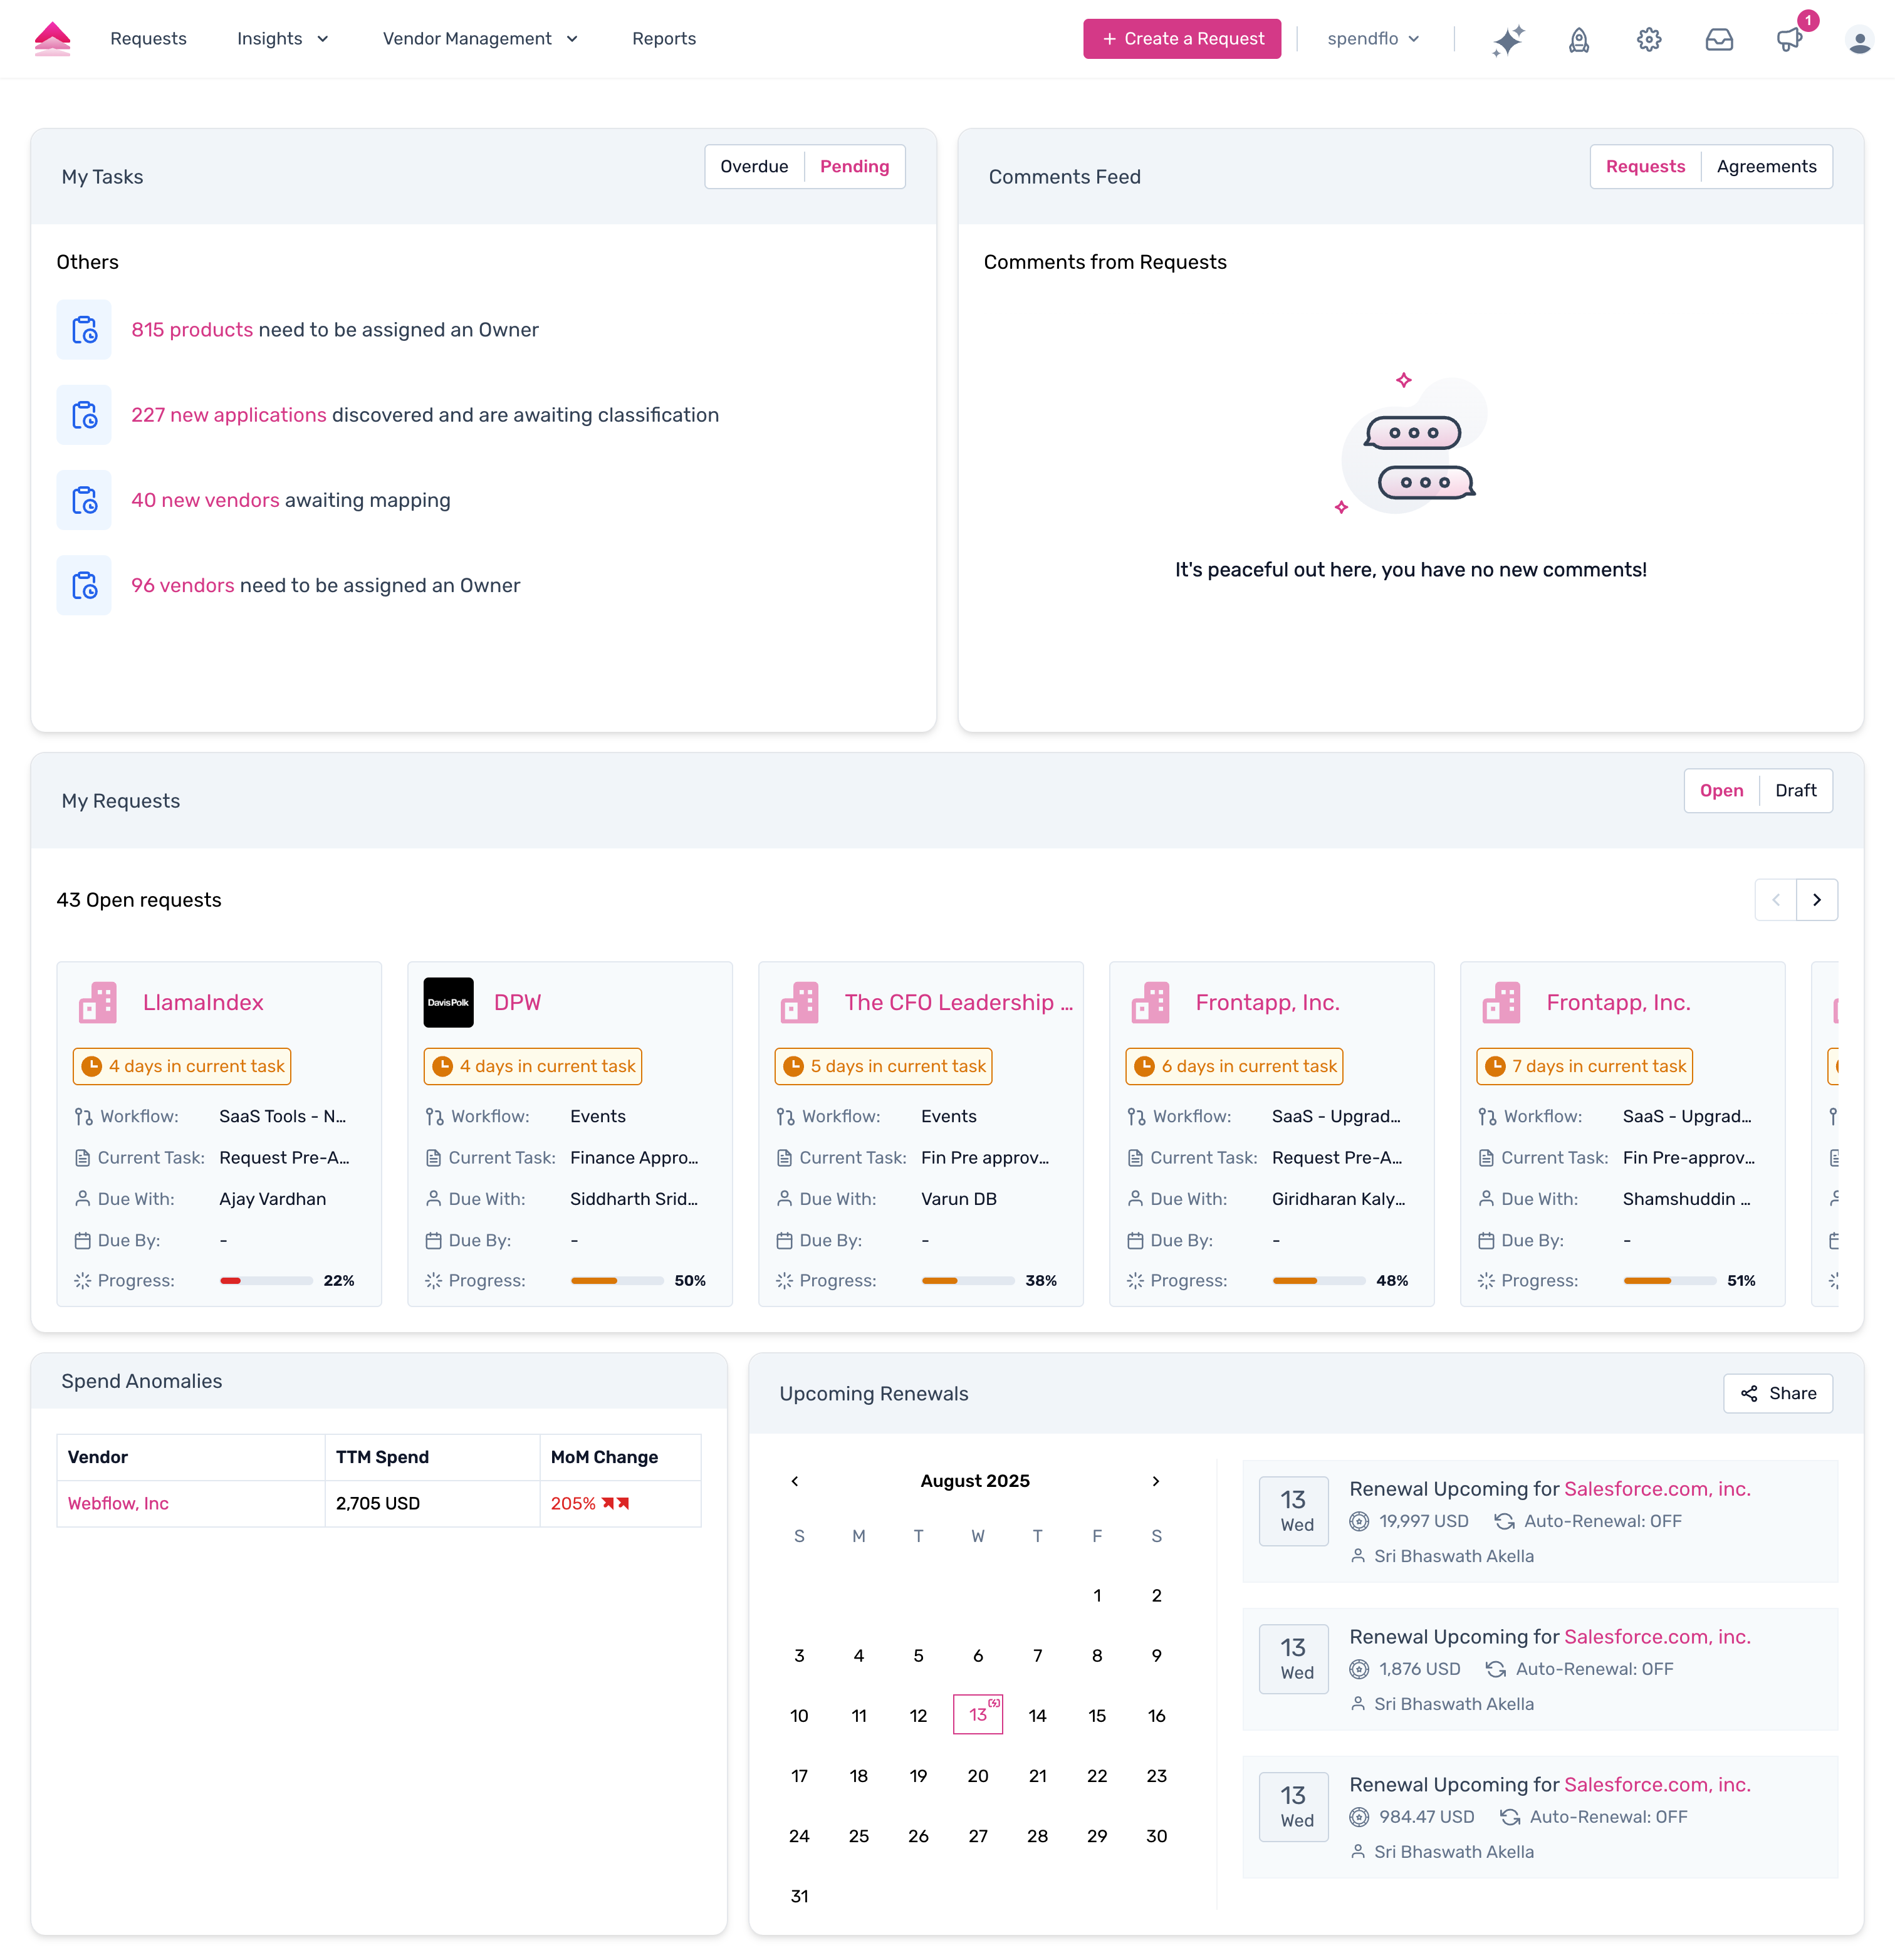Open LlamaIndex request title
1895x1960 pixels.
coord(203,1003)
